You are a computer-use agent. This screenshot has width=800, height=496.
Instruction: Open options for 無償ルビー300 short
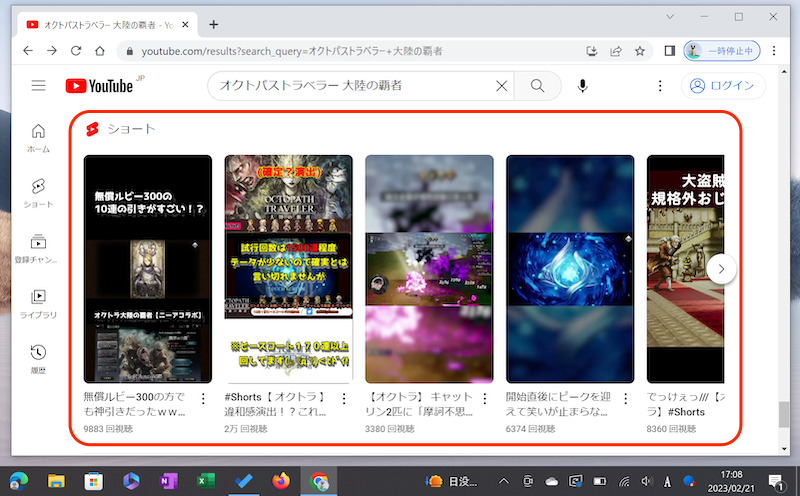204,398
